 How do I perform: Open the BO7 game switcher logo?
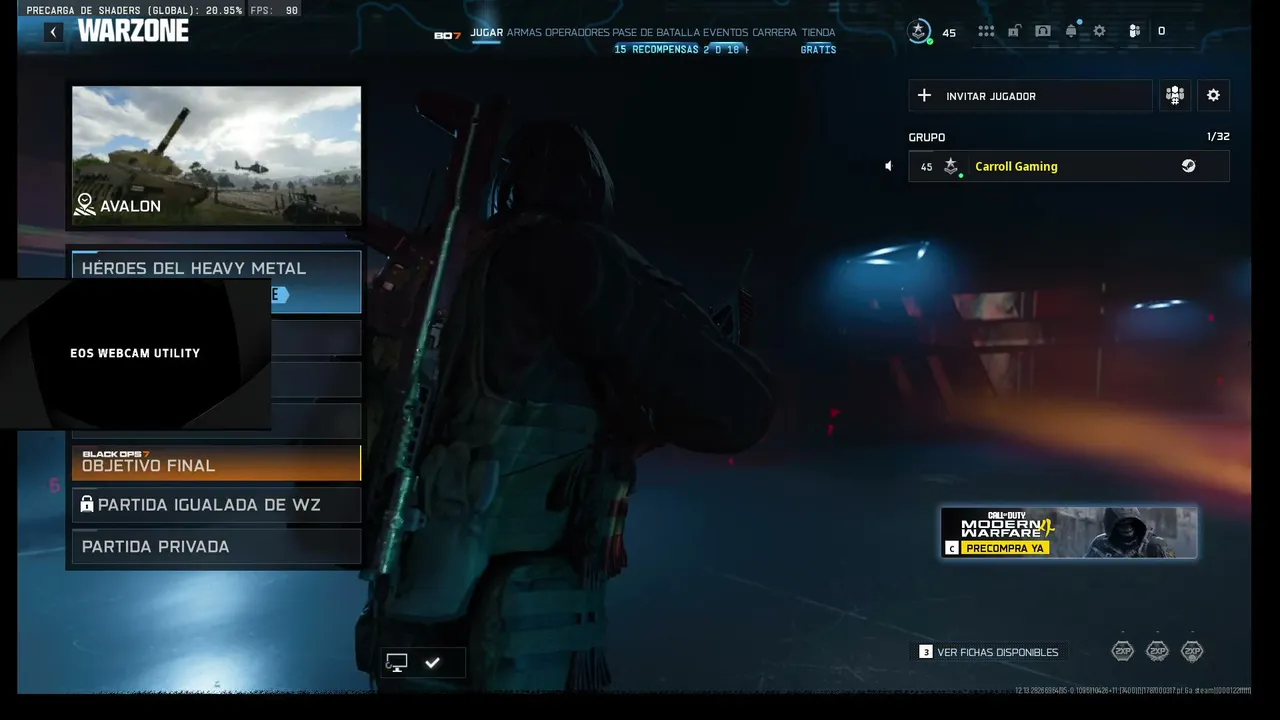click(447, 35)
